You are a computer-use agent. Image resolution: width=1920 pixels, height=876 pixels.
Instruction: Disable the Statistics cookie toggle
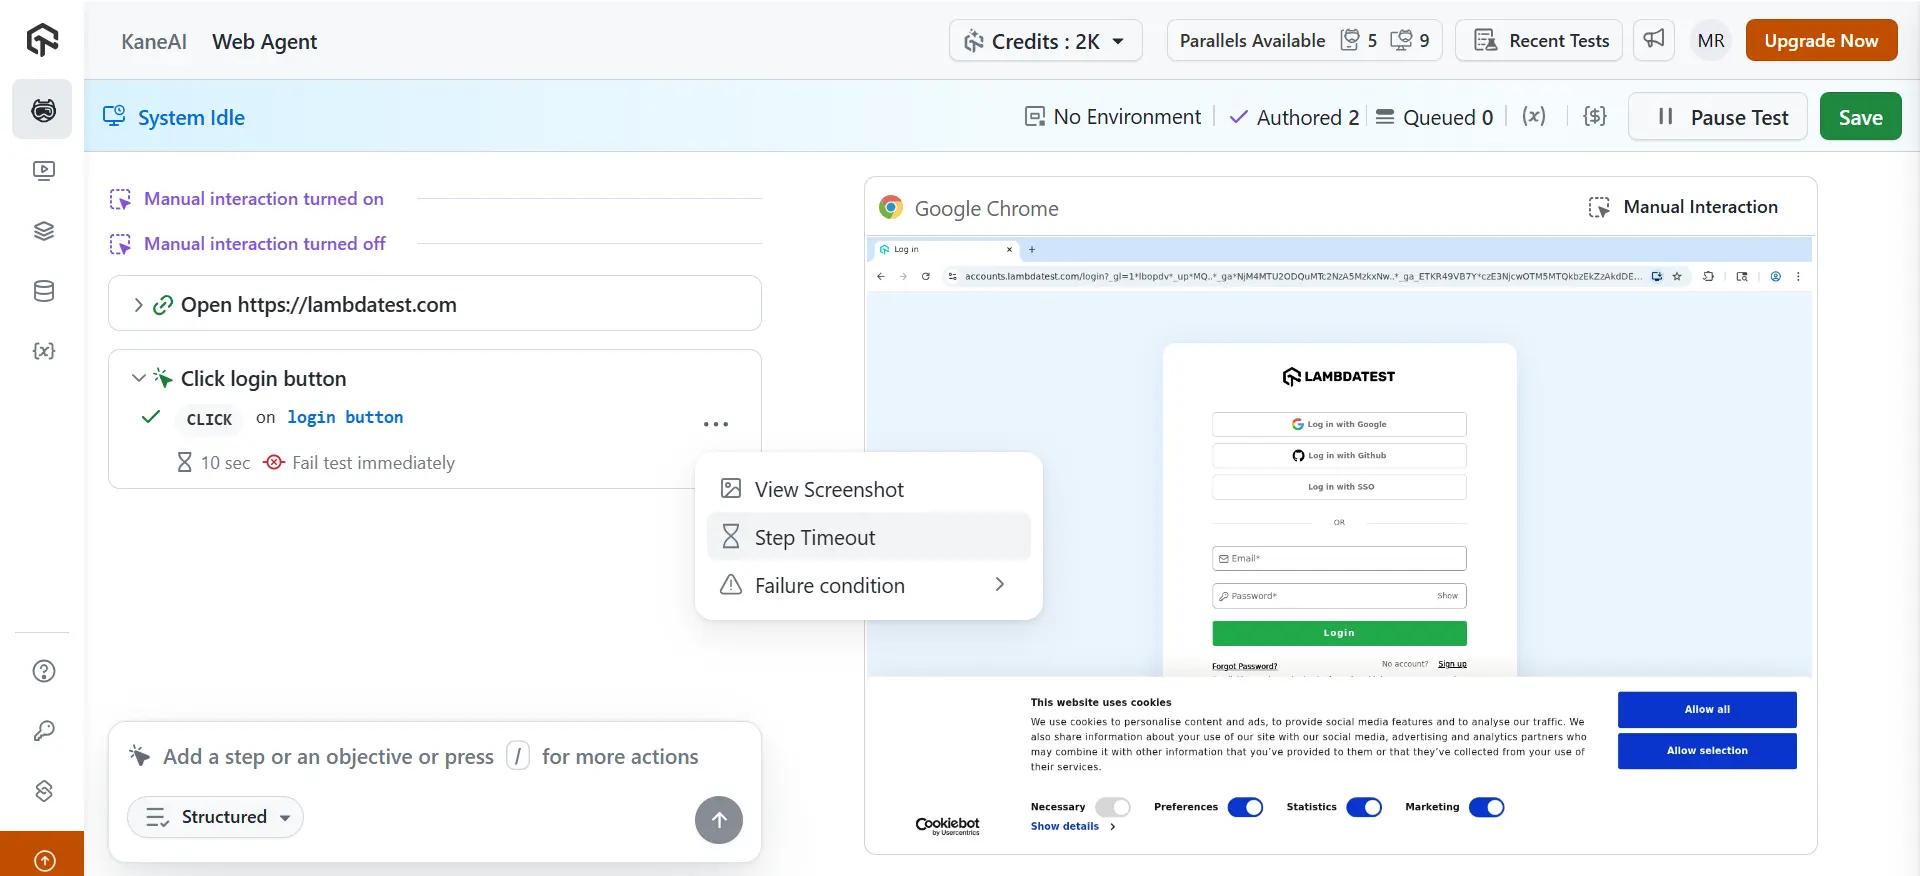point(1364,807)
